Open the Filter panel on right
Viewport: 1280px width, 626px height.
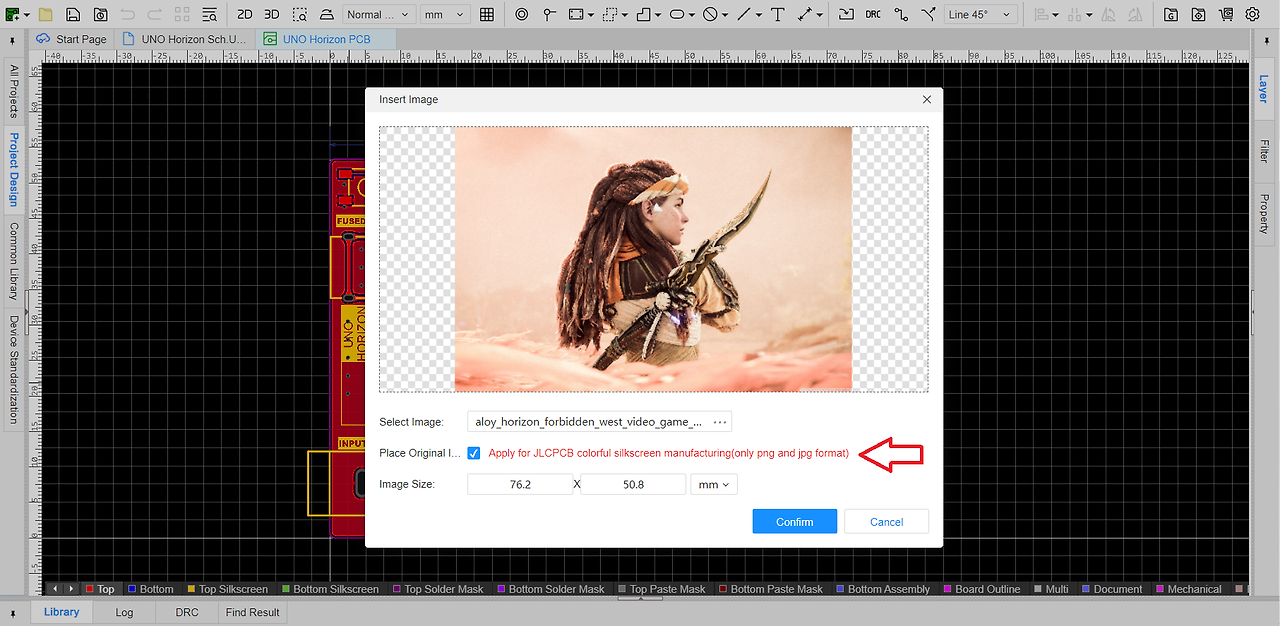coord(1265,151)
